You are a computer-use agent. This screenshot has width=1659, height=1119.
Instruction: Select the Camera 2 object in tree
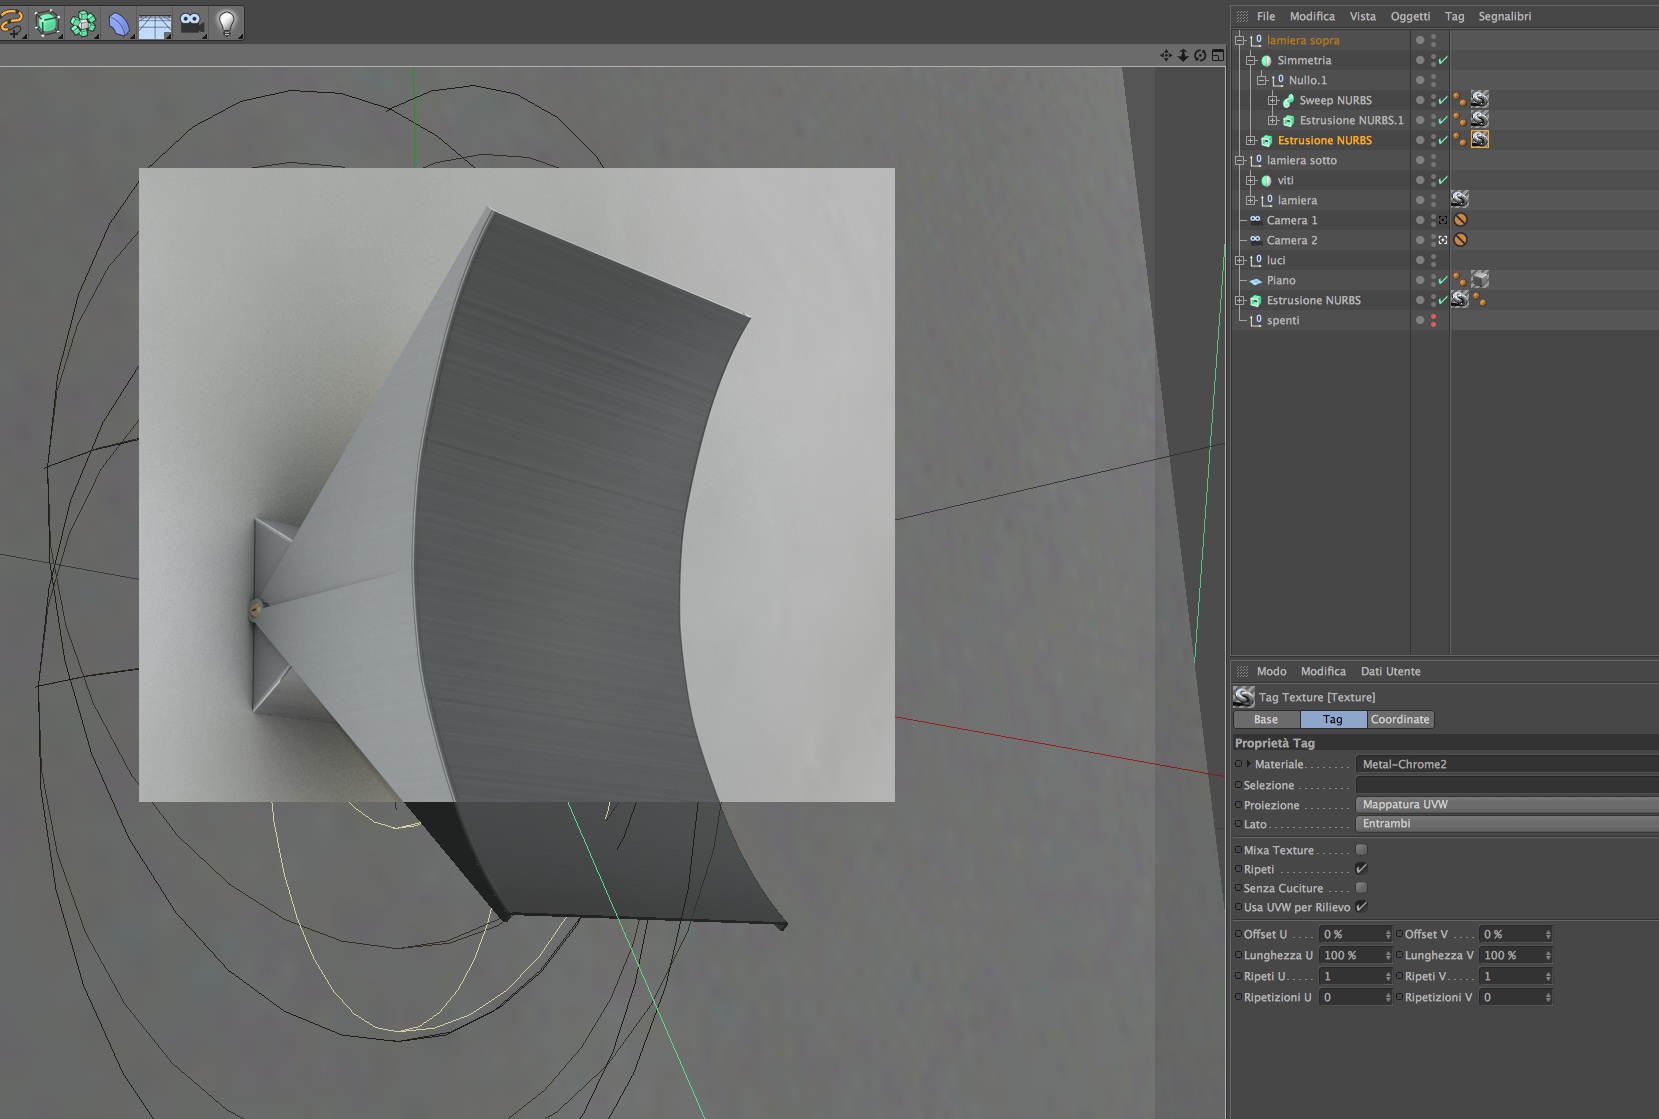(x=1291, y=240)
